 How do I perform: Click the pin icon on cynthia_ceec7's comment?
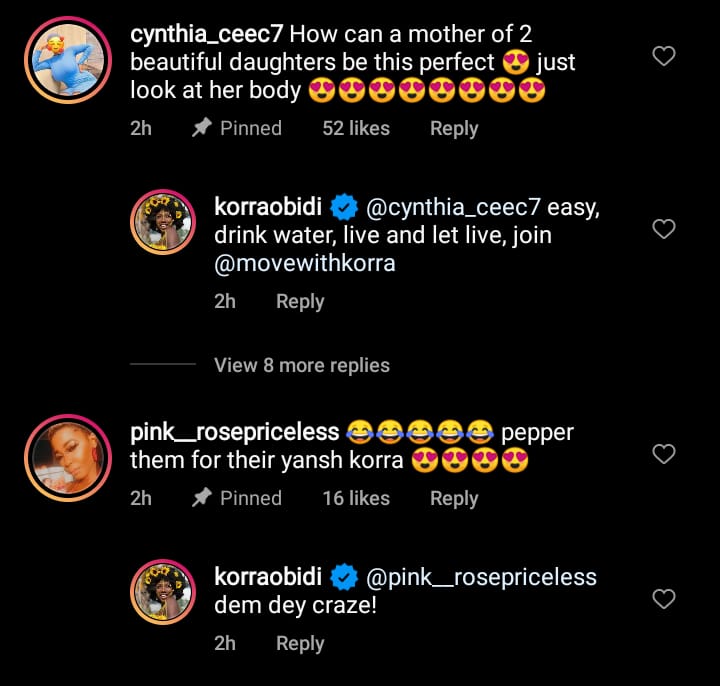tap(200, 128)
